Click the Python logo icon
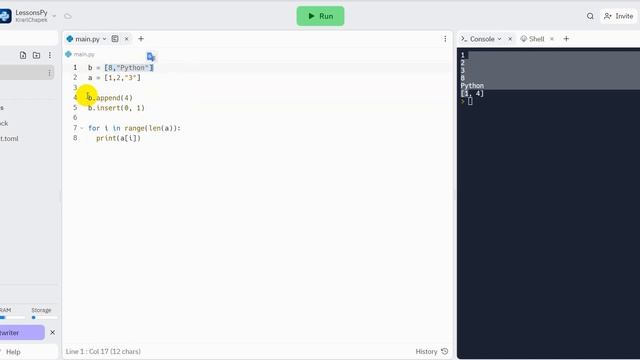This screenshot has width=640, height=360. (5, 16)
